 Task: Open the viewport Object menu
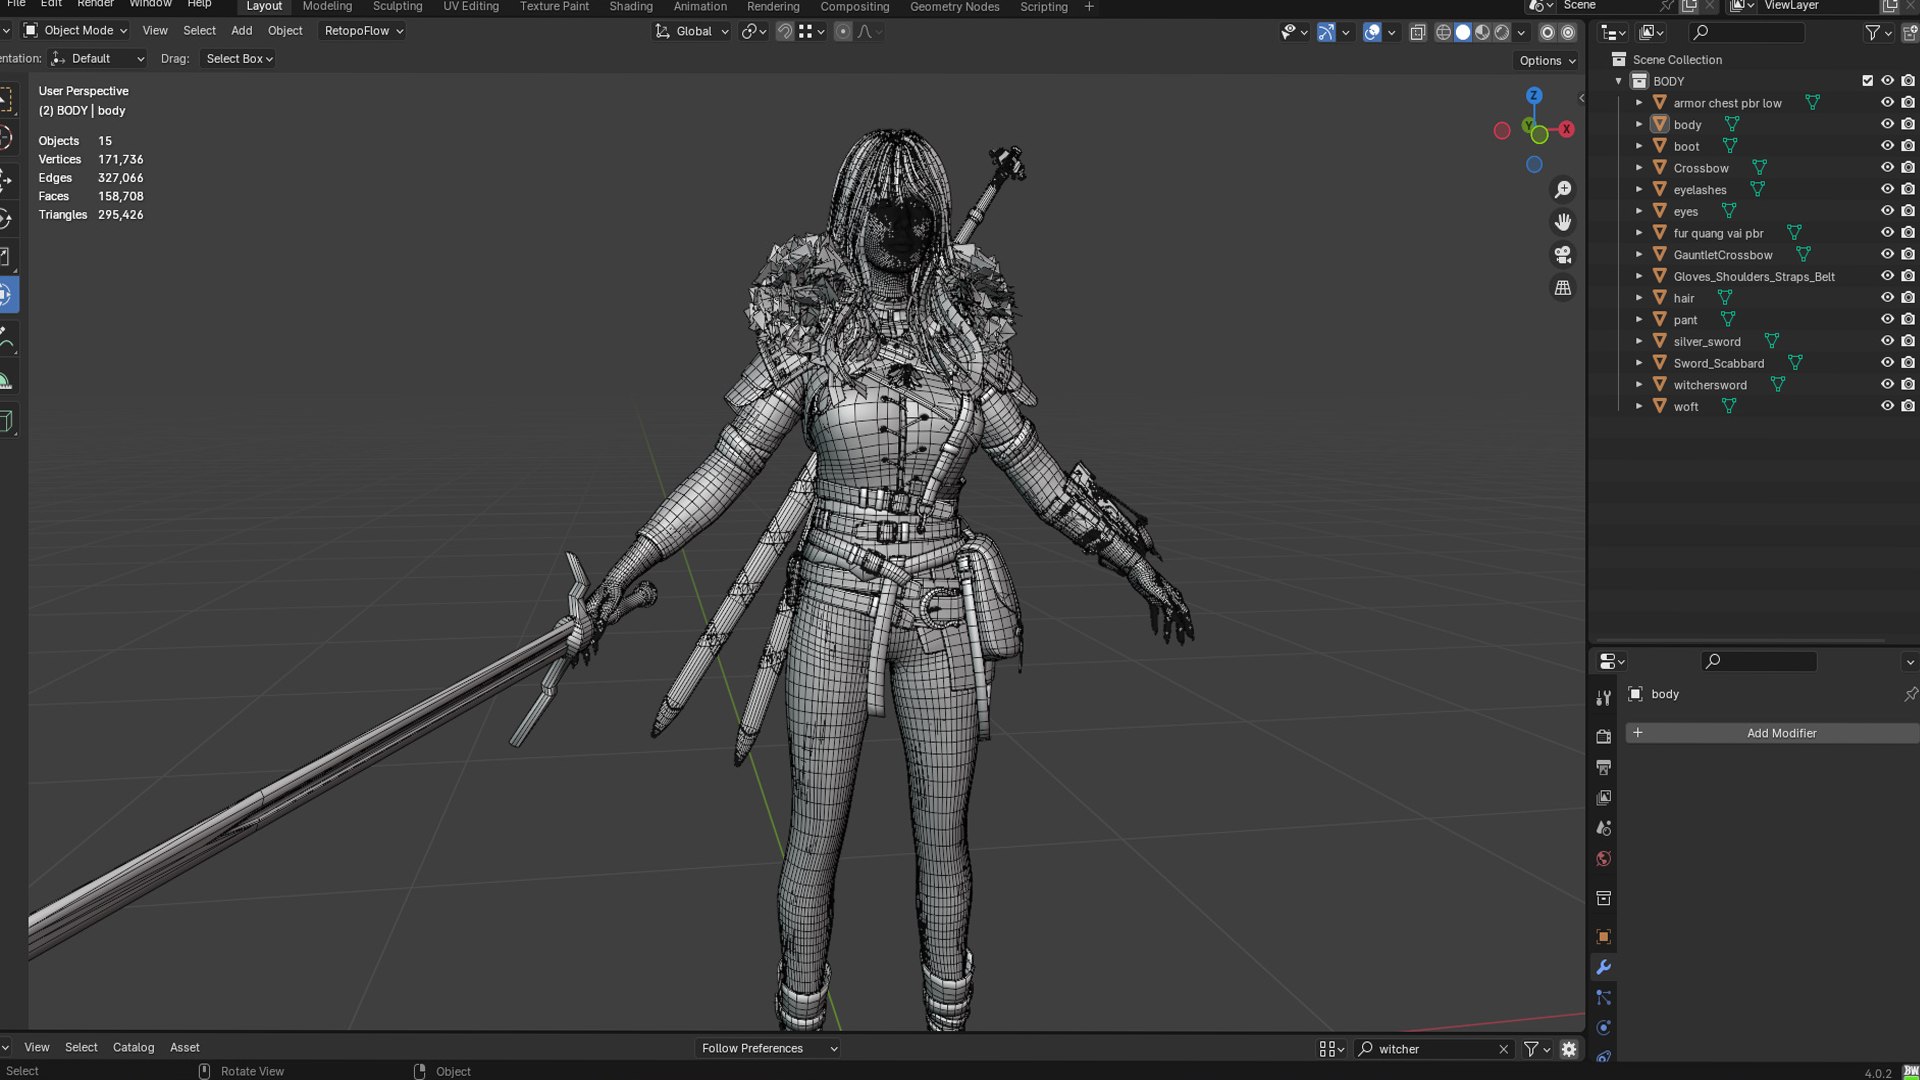285,31
